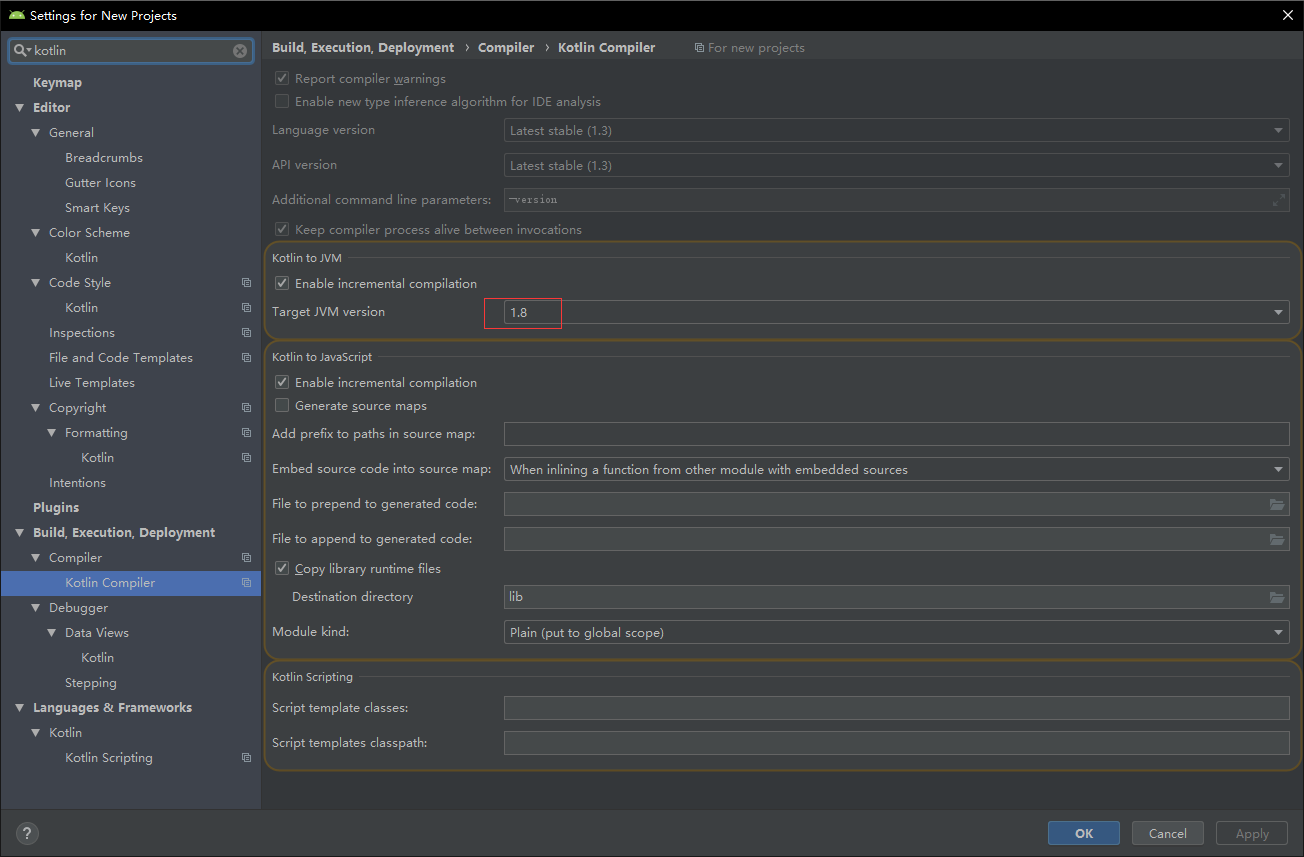Clear the kotlin search field text
Screen dimensions: 1304x857
pyautogui.click(x=240, y=50)
